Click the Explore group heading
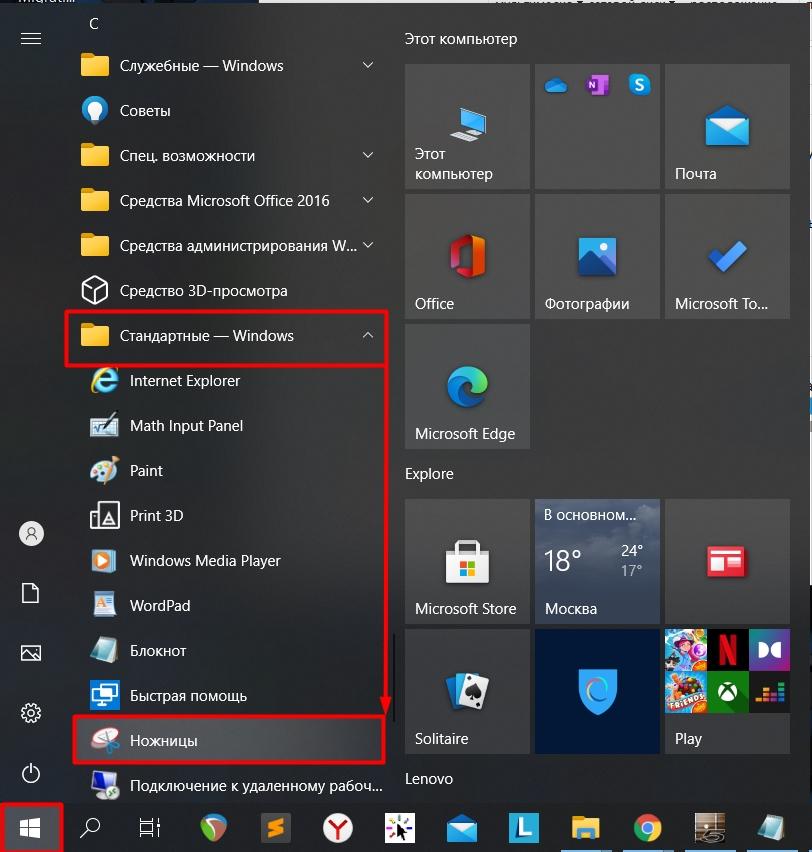 coord(429,474)
